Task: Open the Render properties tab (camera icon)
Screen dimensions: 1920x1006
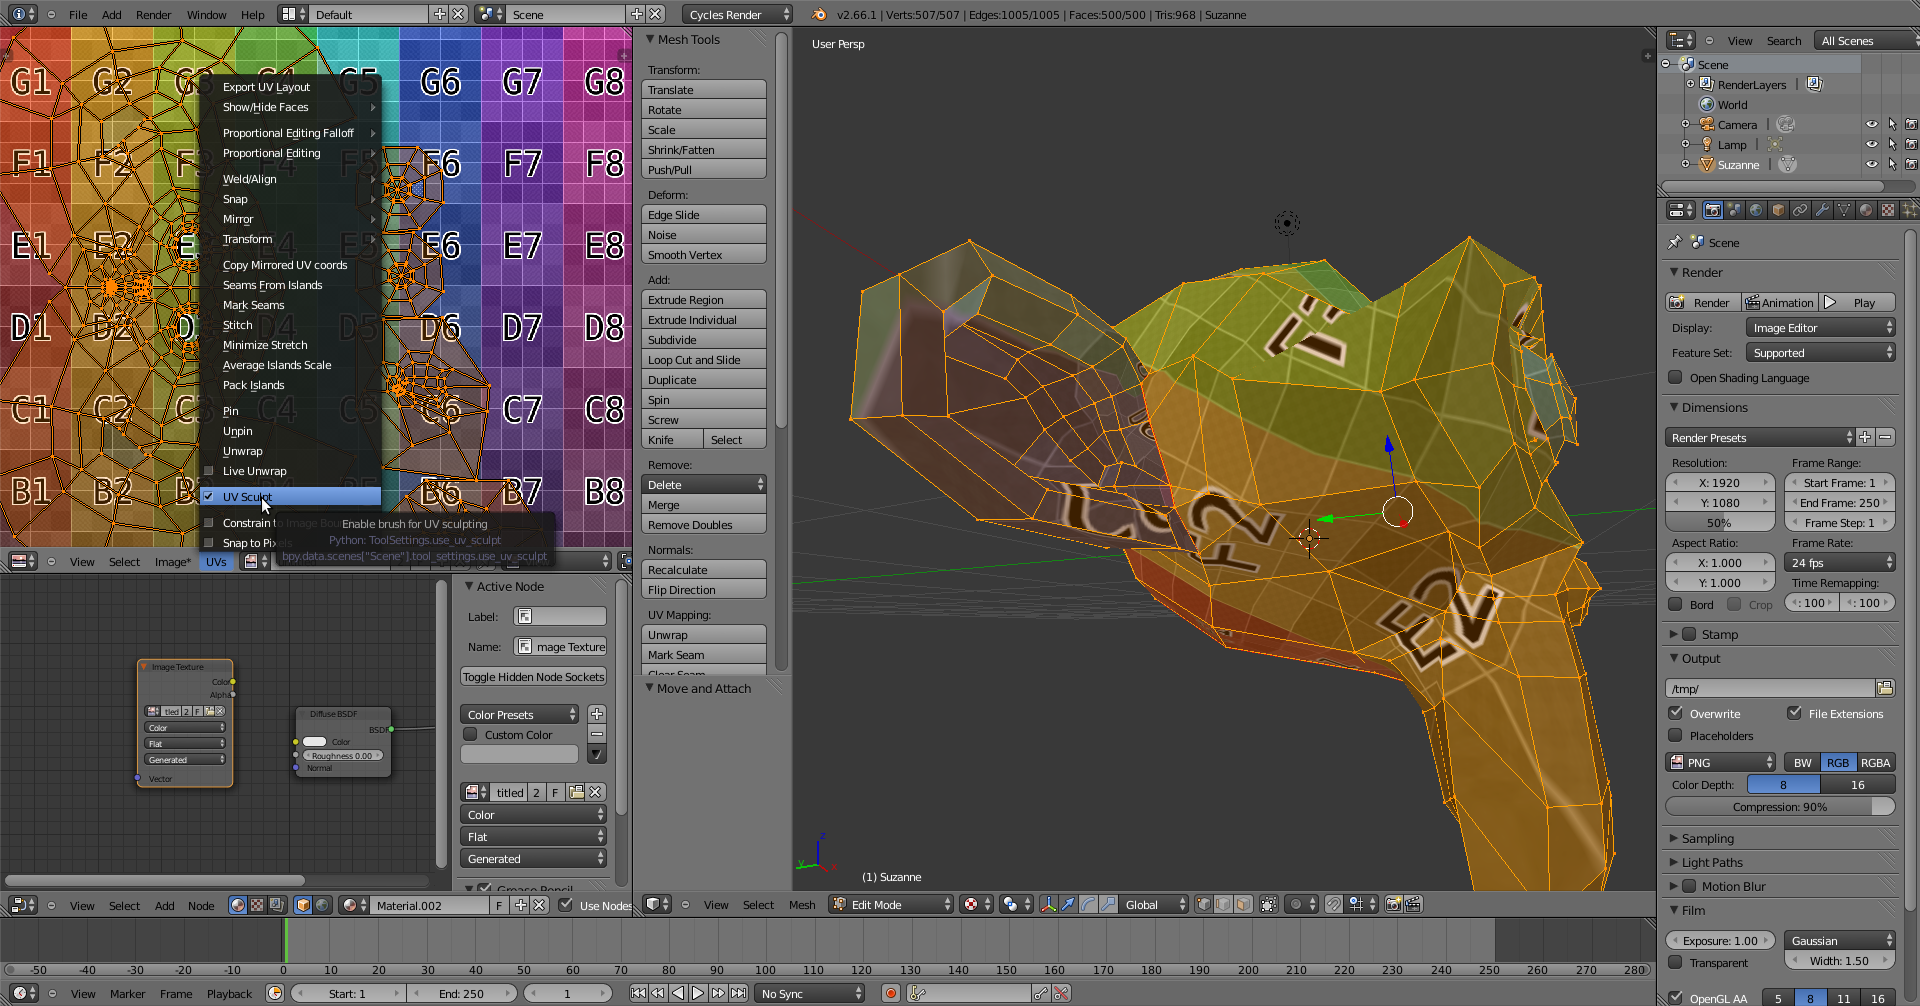Action: coord(1712,210)
